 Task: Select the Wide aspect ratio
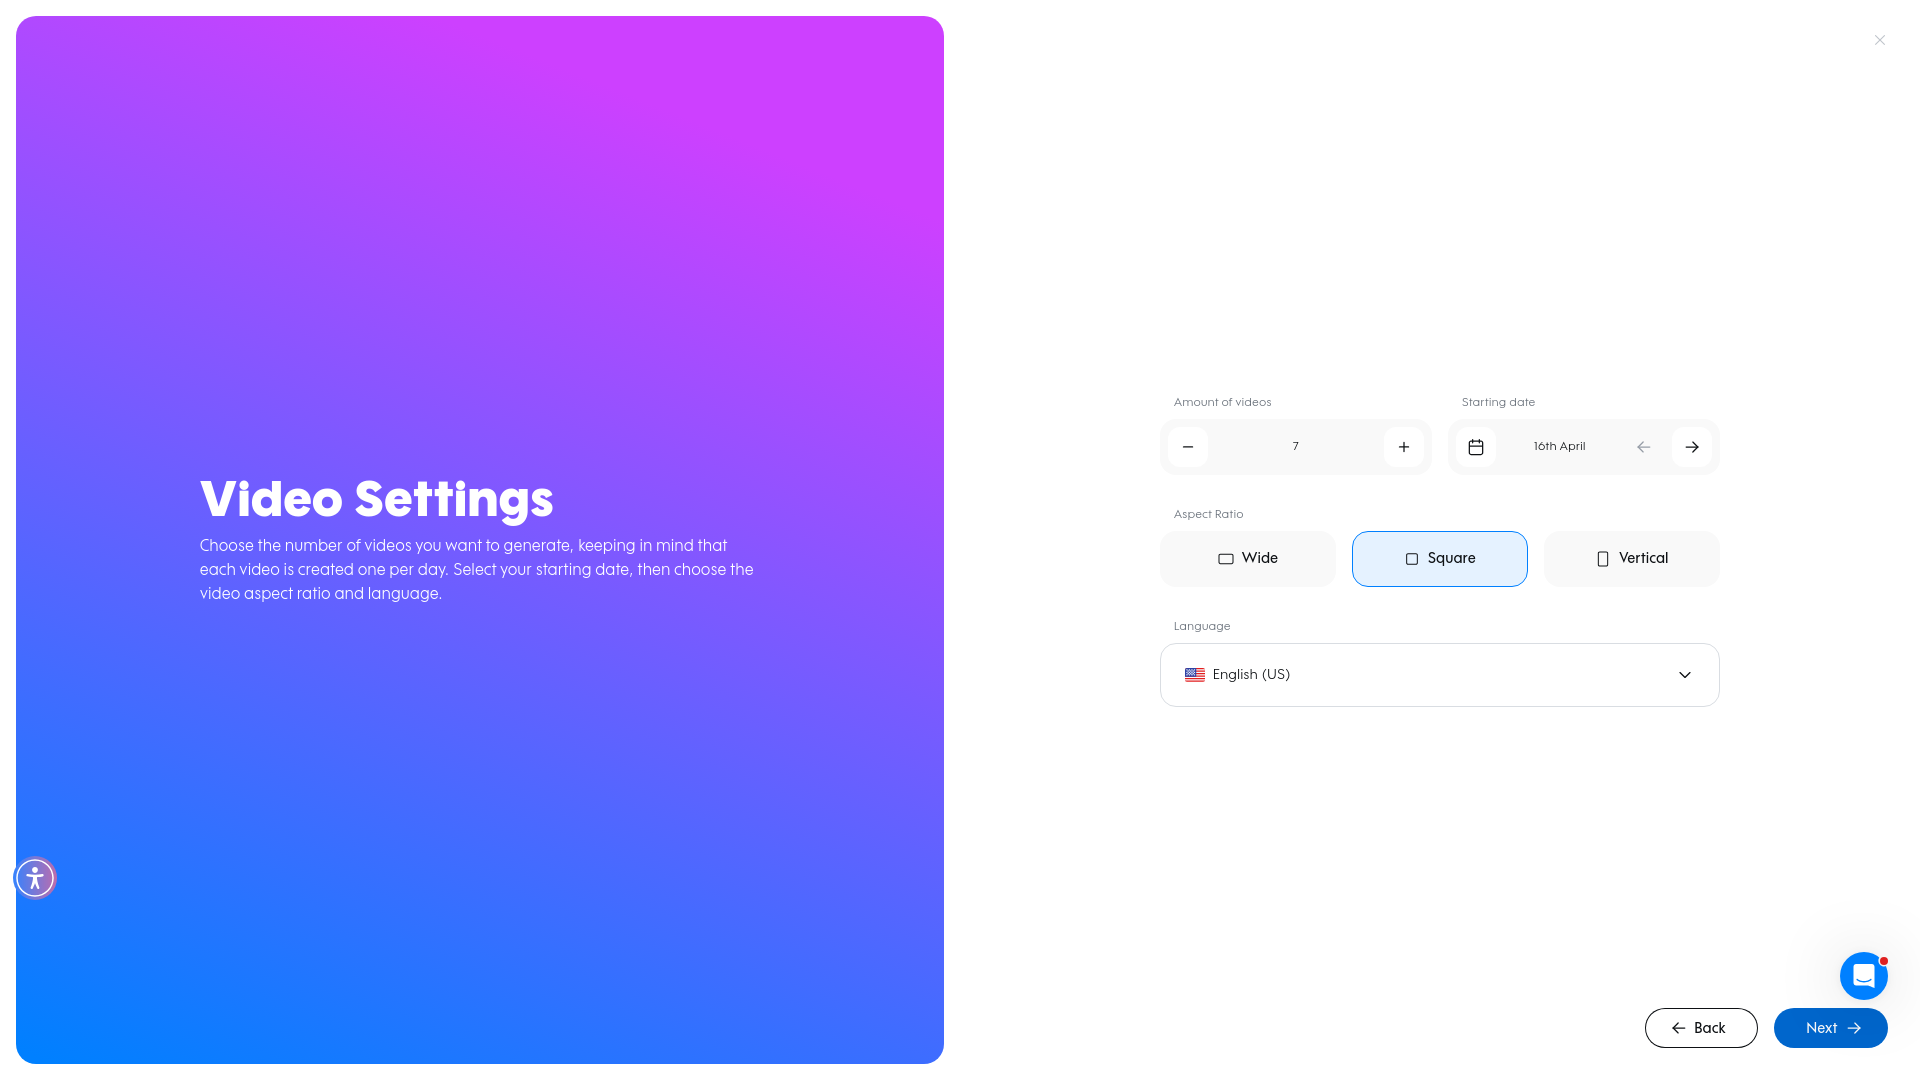pyautogui.click(x=1247, y=558)
